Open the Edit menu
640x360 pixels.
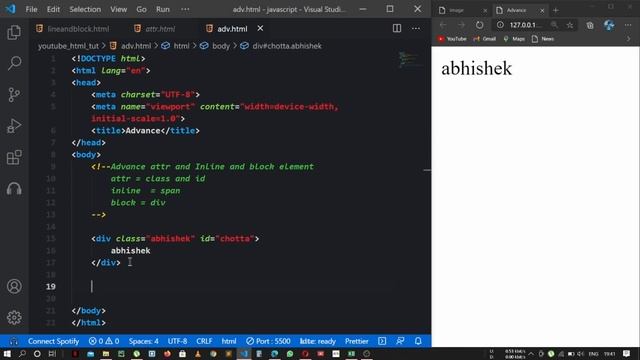[x=53, y=9]
